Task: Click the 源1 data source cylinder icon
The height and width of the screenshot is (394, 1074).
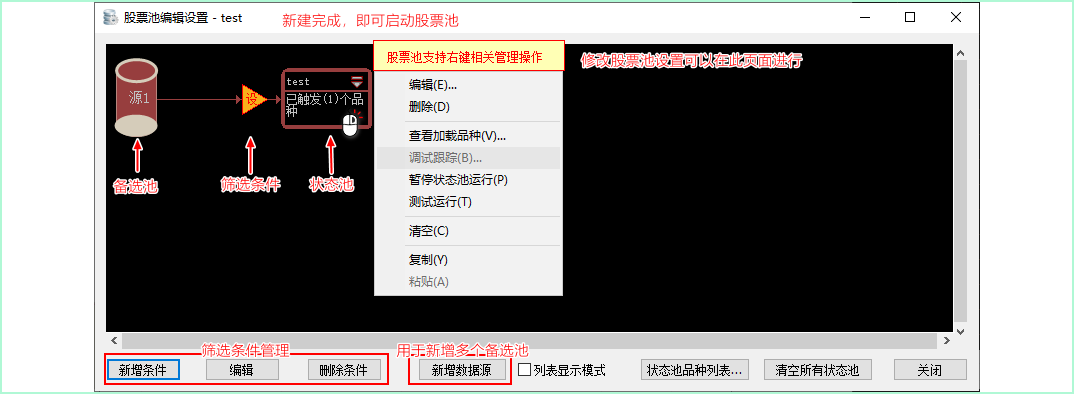Action: coord(136,97)
